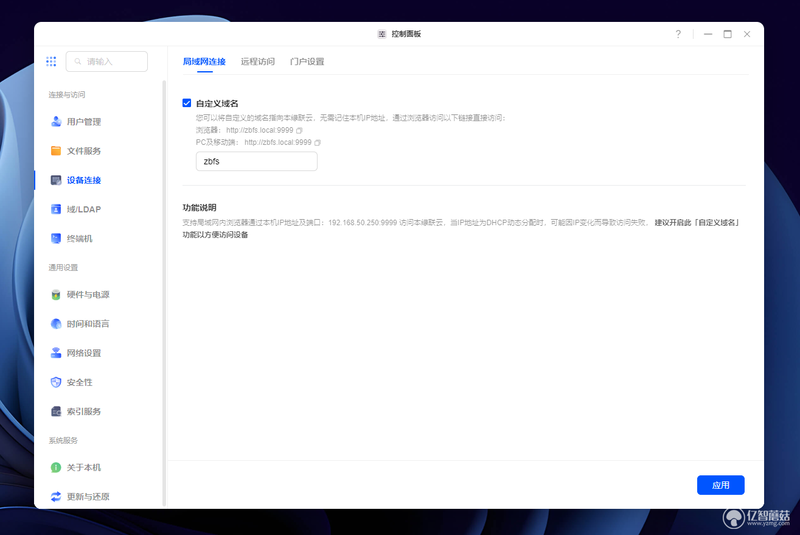Select the 设备连接 sidebar label

click(x=84, y=180)
